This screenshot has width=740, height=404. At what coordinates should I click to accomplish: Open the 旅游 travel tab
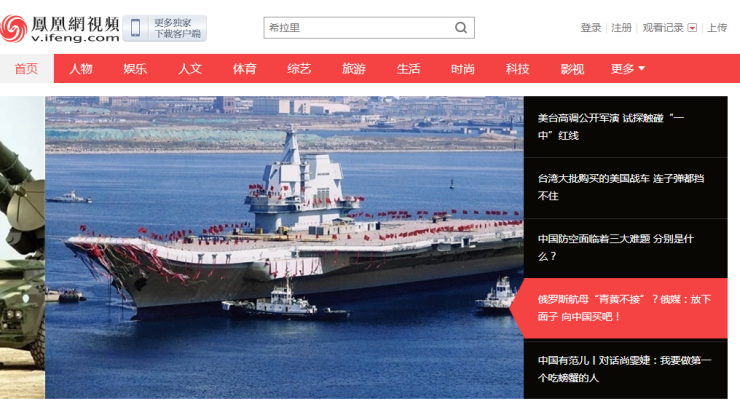[353, 69]
